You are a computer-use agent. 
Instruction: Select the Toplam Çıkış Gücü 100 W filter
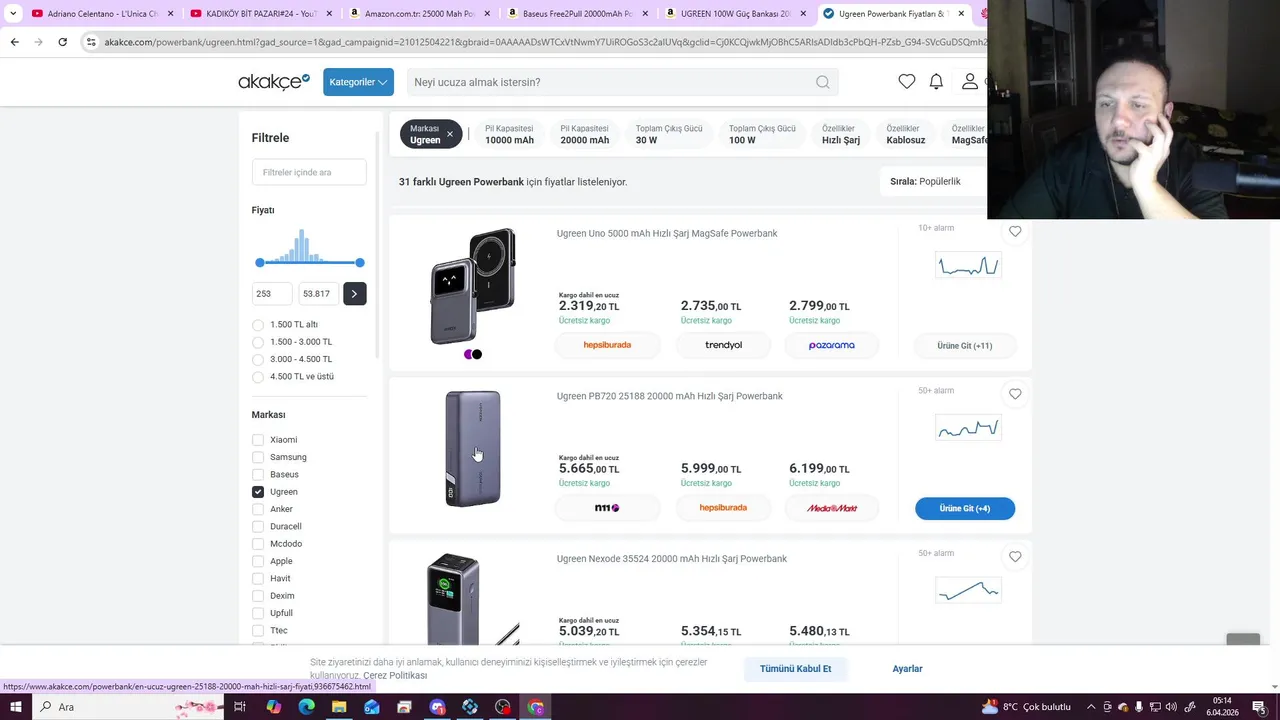tap(762, 134)
